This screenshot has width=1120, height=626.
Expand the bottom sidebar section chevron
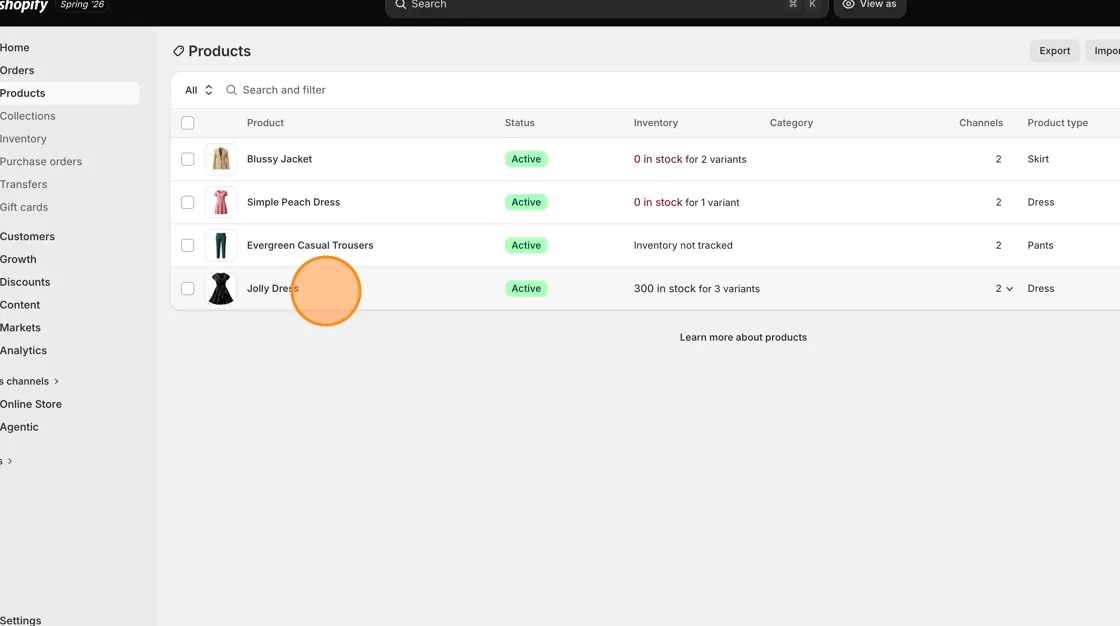click(x=9, y=462)
